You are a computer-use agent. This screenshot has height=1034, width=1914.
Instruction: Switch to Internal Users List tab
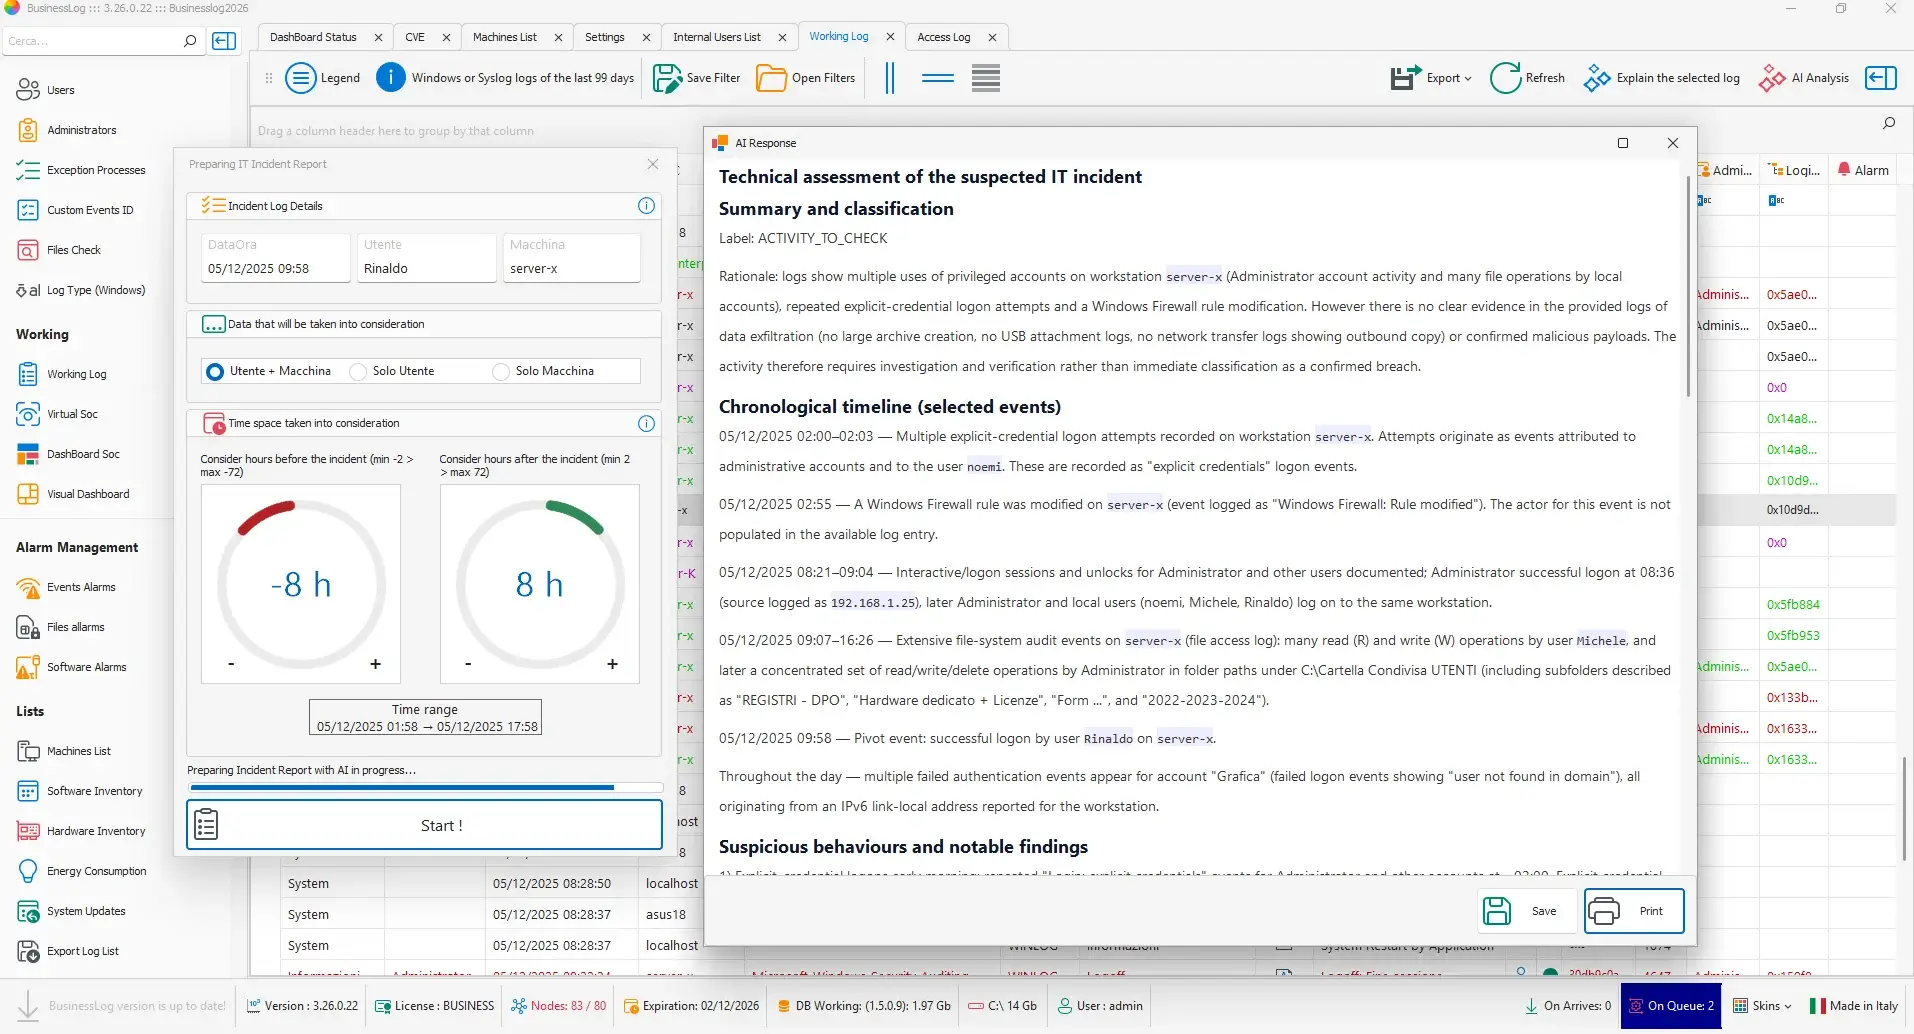tap(716, 37)
